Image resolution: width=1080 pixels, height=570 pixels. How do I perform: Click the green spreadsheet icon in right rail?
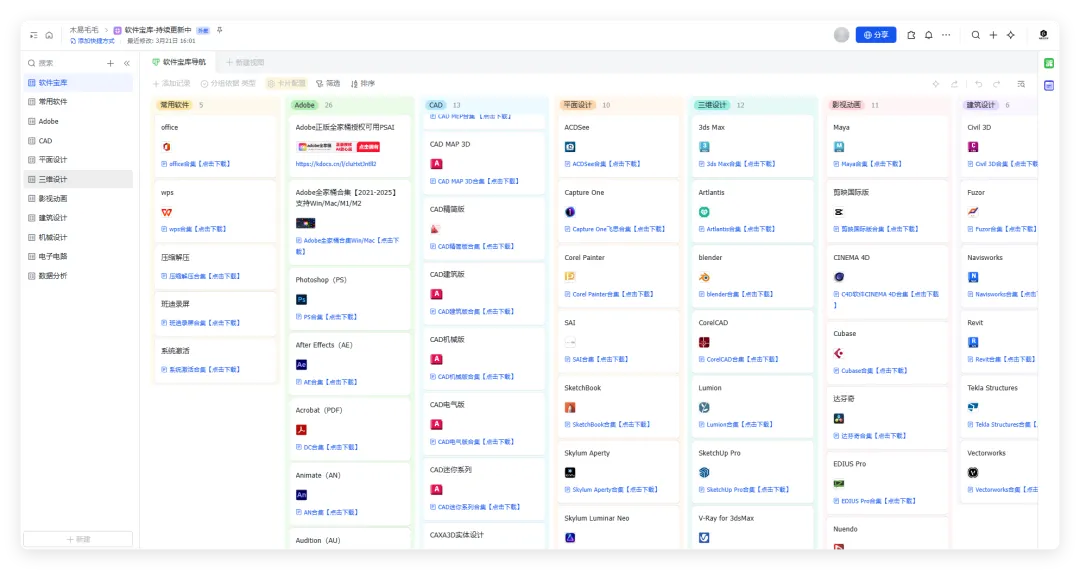point(1049,63)
